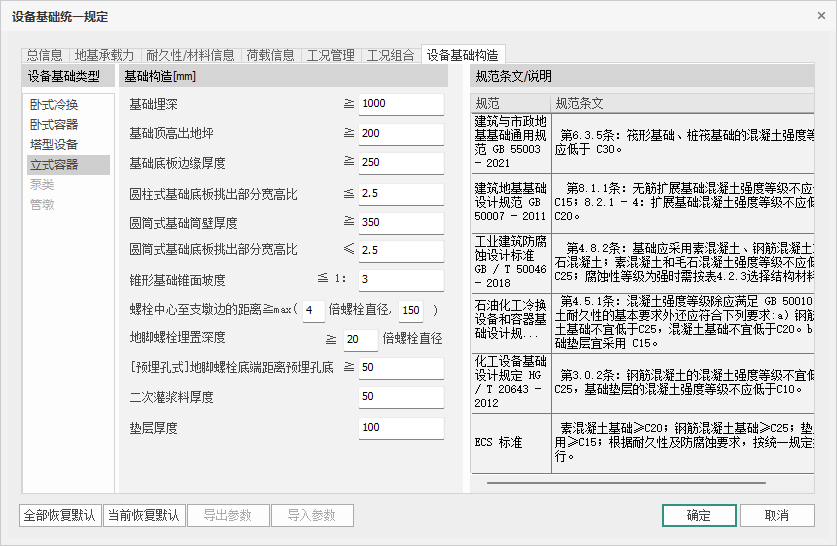The image size is (837, 546).
Task: Edit the 锥形基础锥面坡度 input field
Action: click(x=400, y=279)
